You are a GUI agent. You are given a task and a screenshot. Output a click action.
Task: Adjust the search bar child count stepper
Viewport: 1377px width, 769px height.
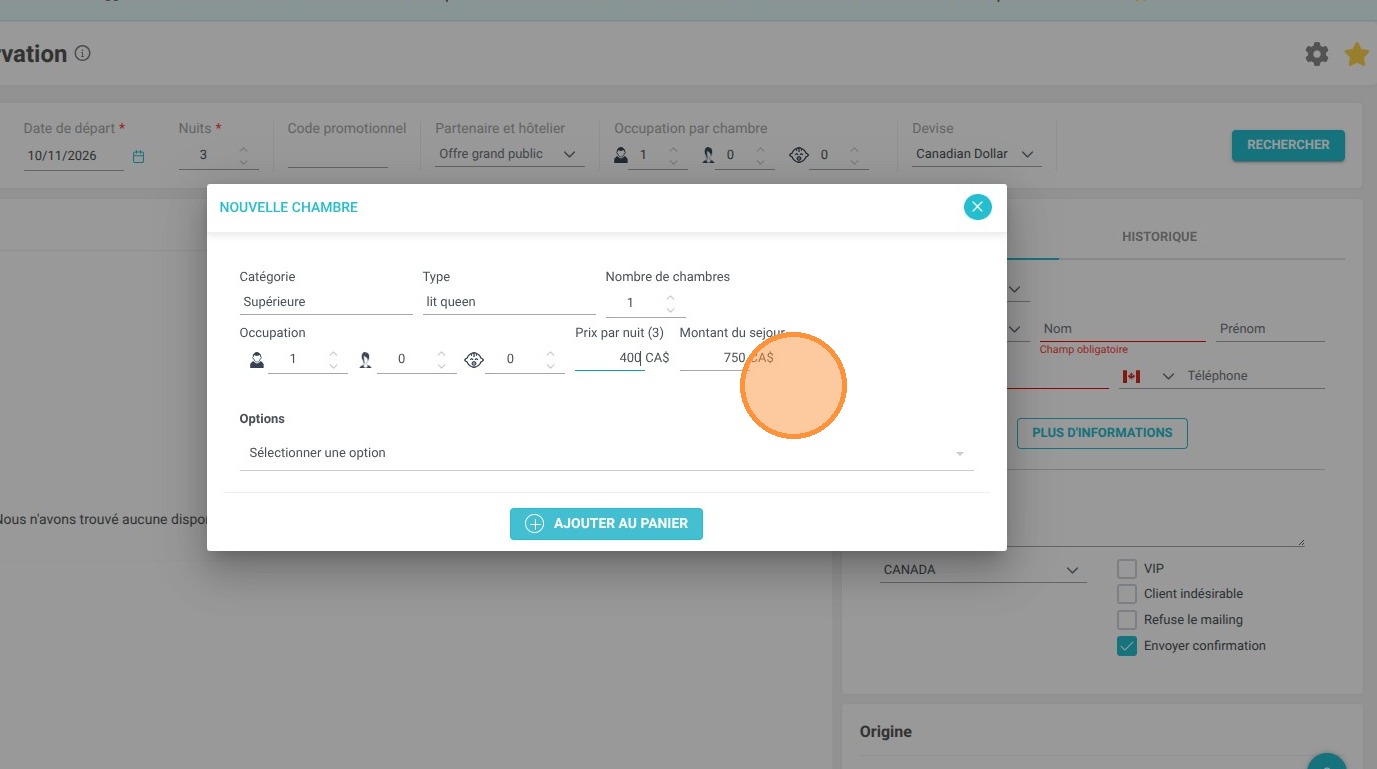(x=760, y=155)
